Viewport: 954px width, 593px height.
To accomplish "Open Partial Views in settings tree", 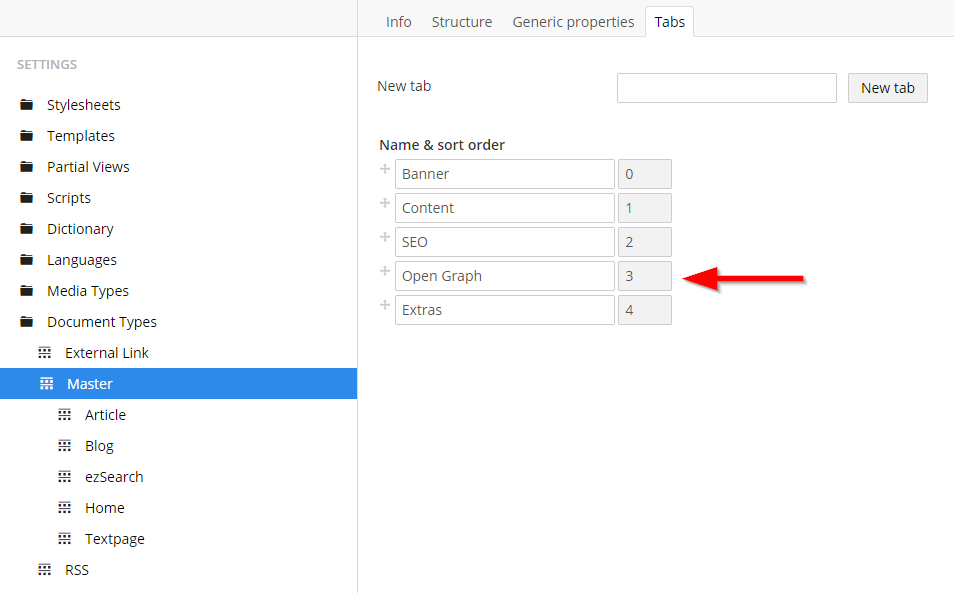I will coord(88,167).
